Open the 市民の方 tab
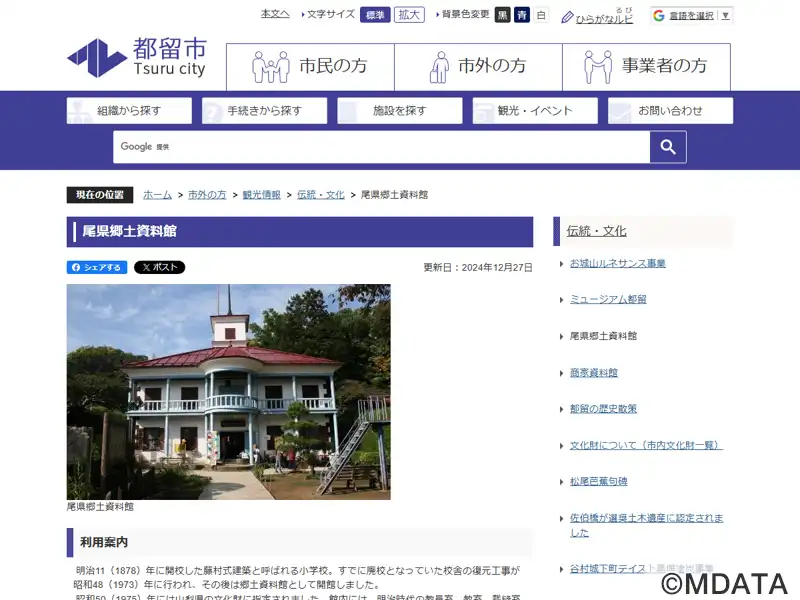800x600 pixels. point(310,67)
